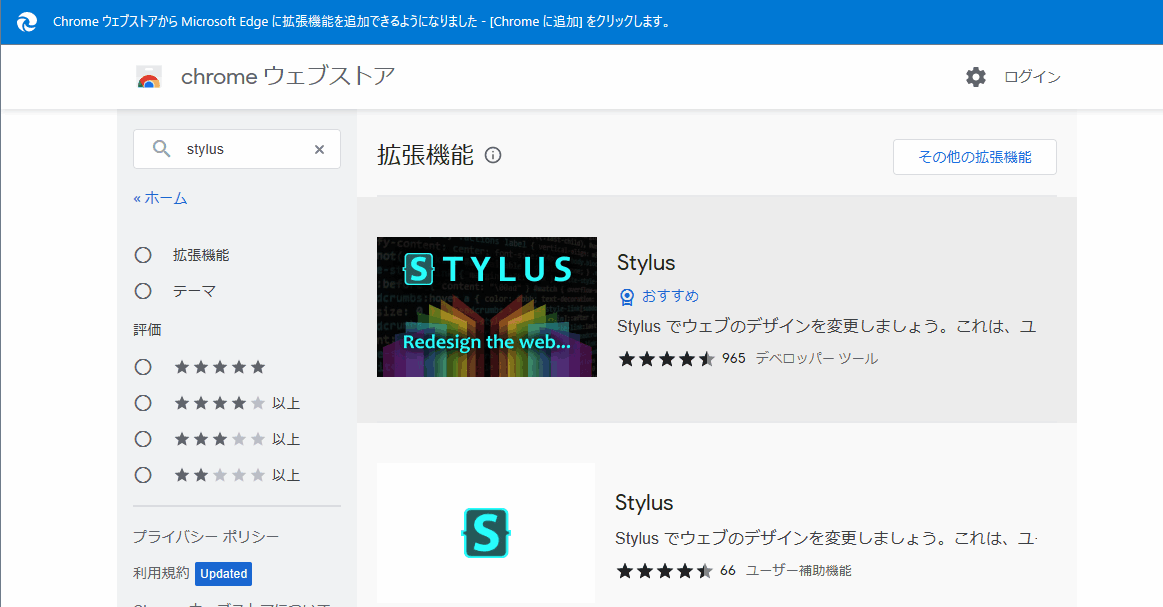This screenshot has width=1163, height=607.
Task: Open the STYLUS Redesign the web thumbnail
Action: 487,307
